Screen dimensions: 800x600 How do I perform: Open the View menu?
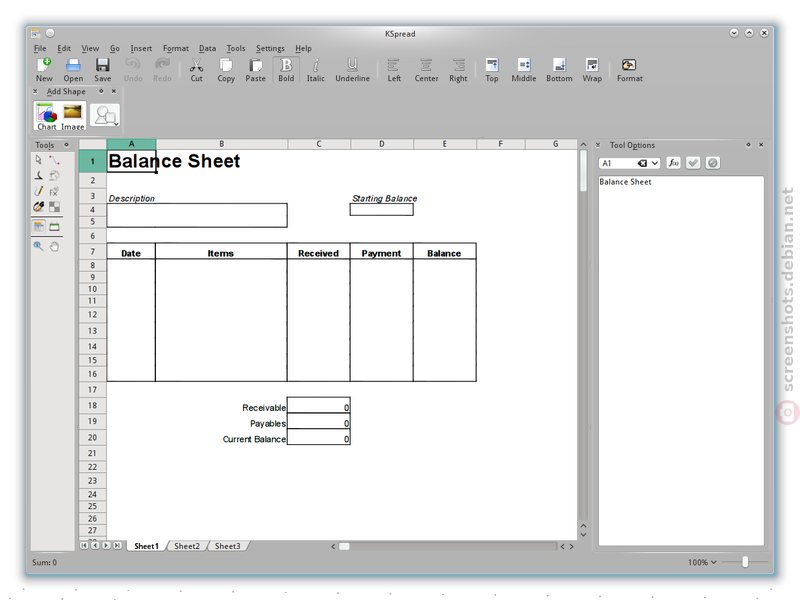point(90,48)
